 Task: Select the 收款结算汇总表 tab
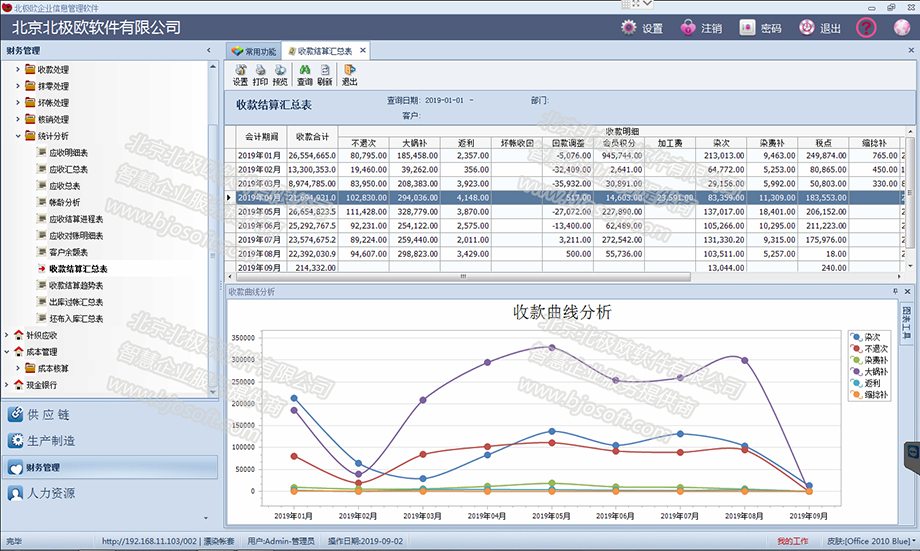[325, 51]
